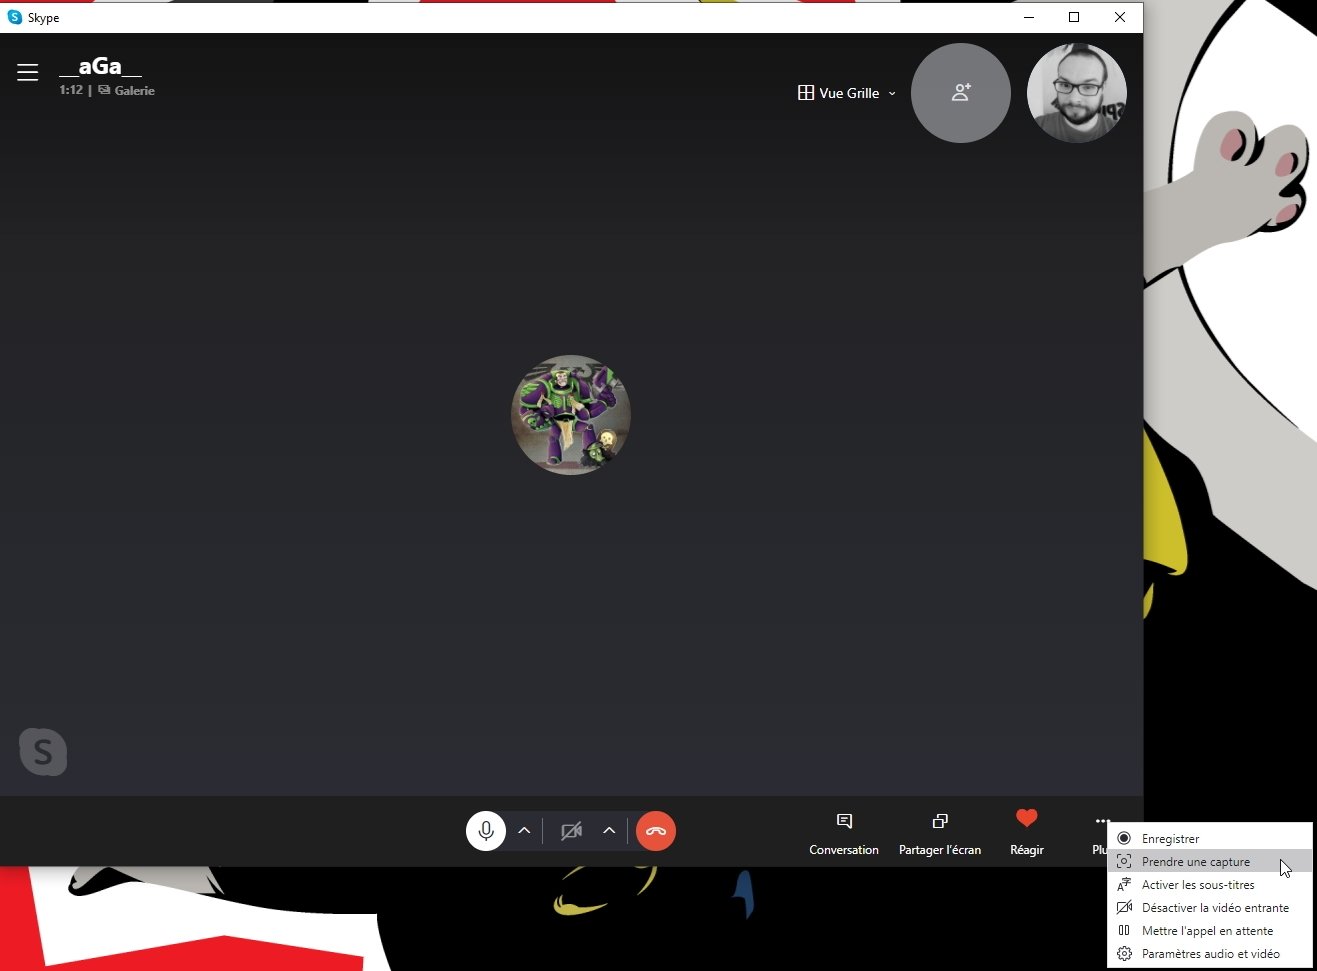The image size is (1317, 971).
Task: Select Prendre une capture in the menu
Action: pyautogui.click(x=1195, y=861)
